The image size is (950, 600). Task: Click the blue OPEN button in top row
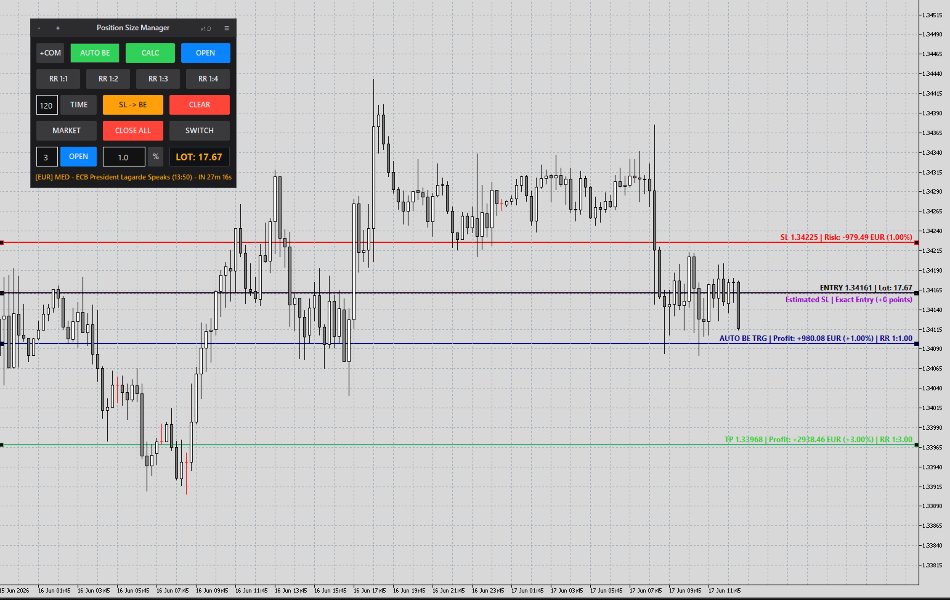tap(205, 53)
